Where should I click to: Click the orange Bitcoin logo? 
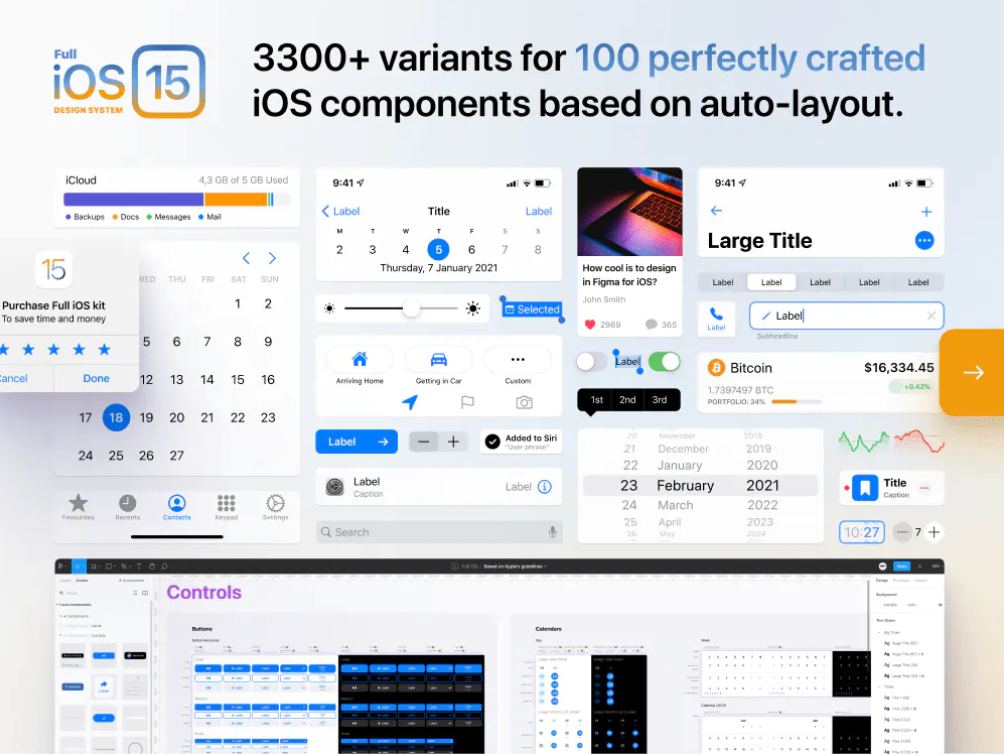tap(716, 367)
